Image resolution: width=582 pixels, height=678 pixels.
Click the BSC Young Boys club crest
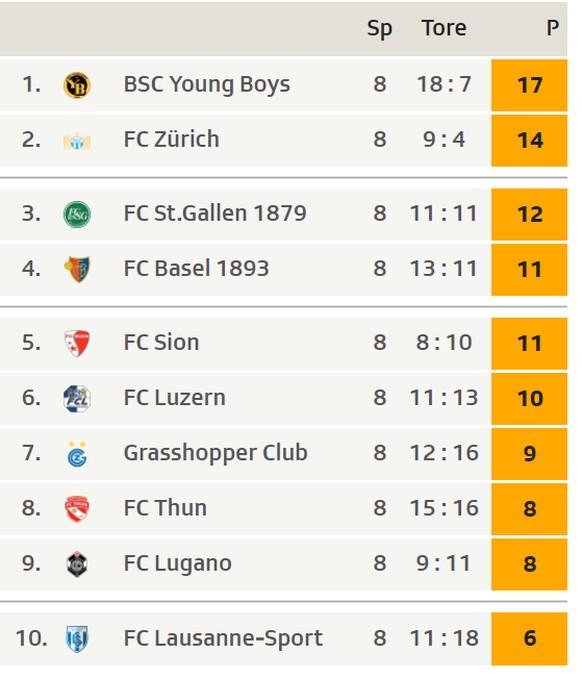[x=77, y=85]
